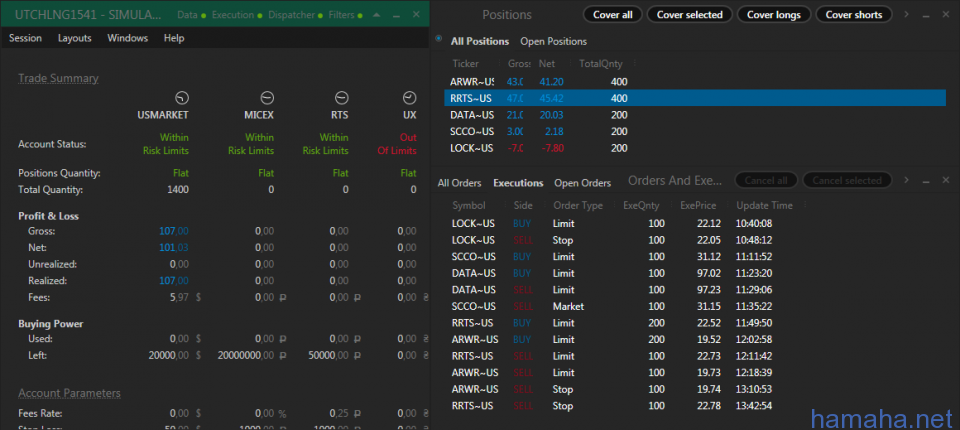This screenshot has width=960, height=430.
Task: Sort executions by Symbol column
Action: 468,206
